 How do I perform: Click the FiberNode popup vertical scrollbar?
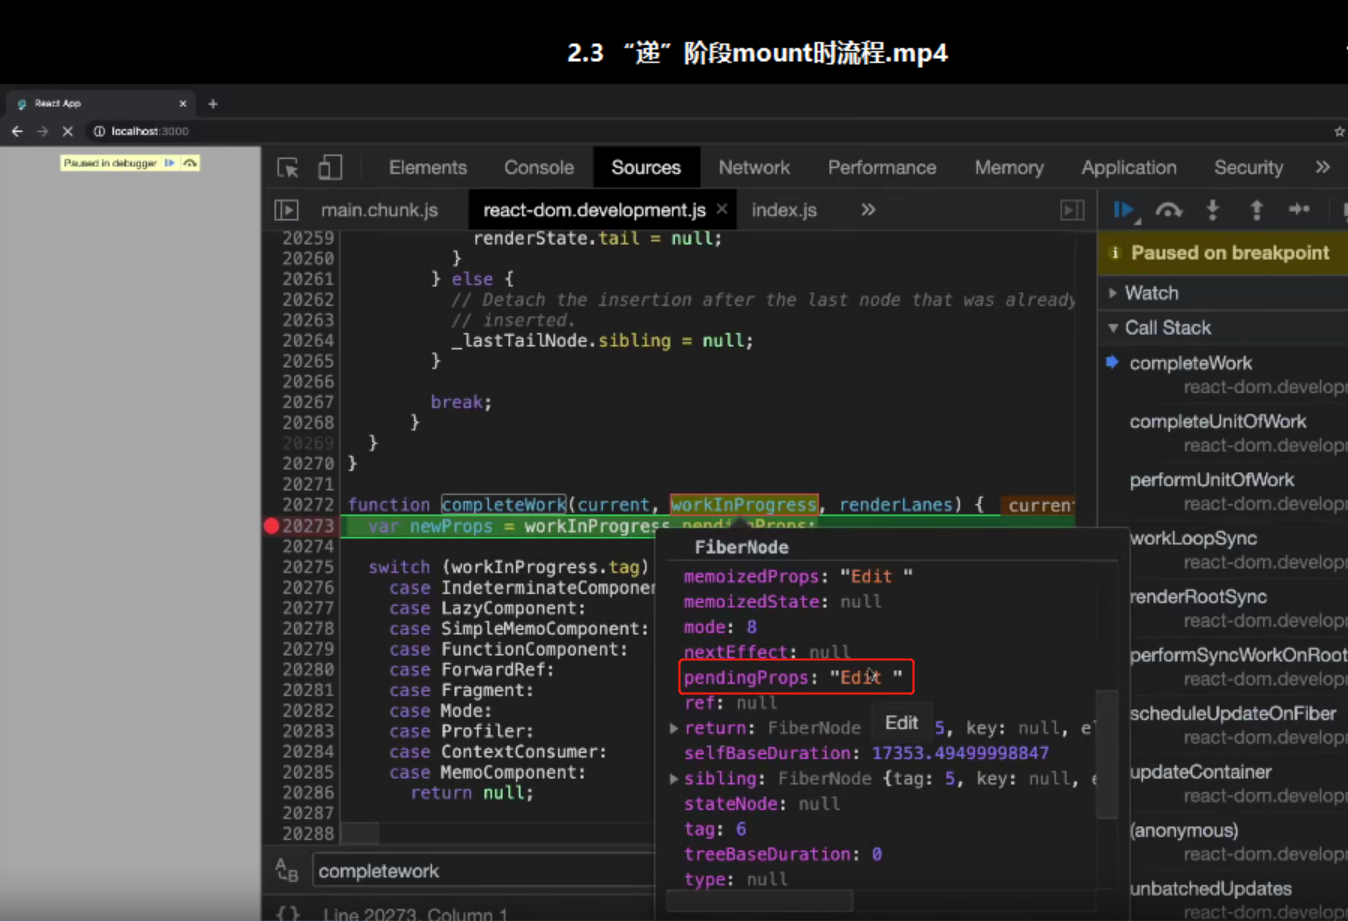coord(1106,754)
